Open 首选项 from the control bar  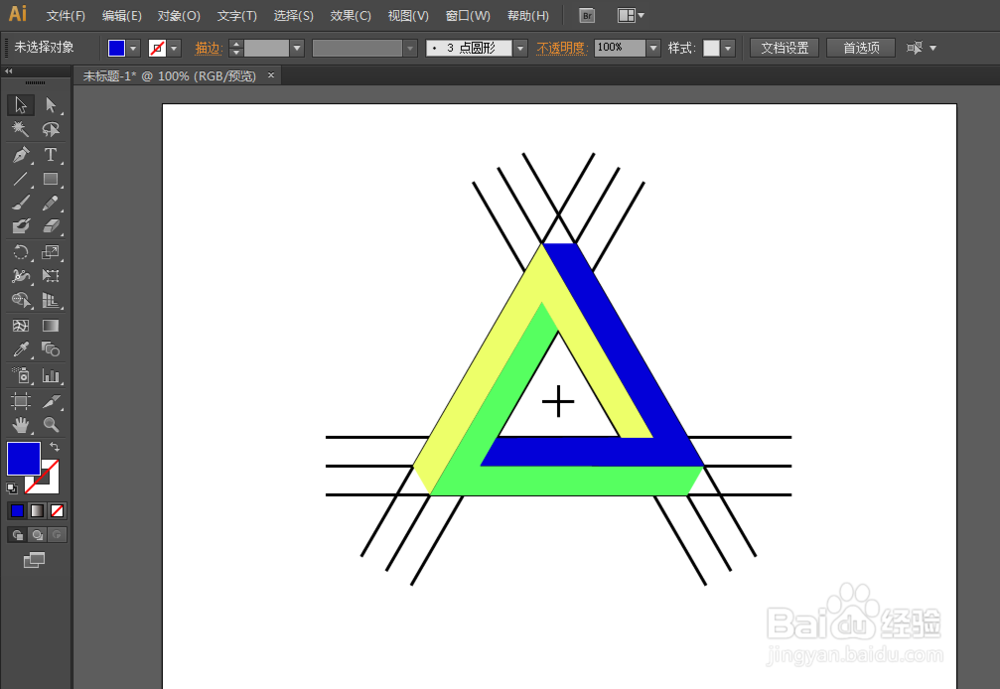tap(860, 47)
